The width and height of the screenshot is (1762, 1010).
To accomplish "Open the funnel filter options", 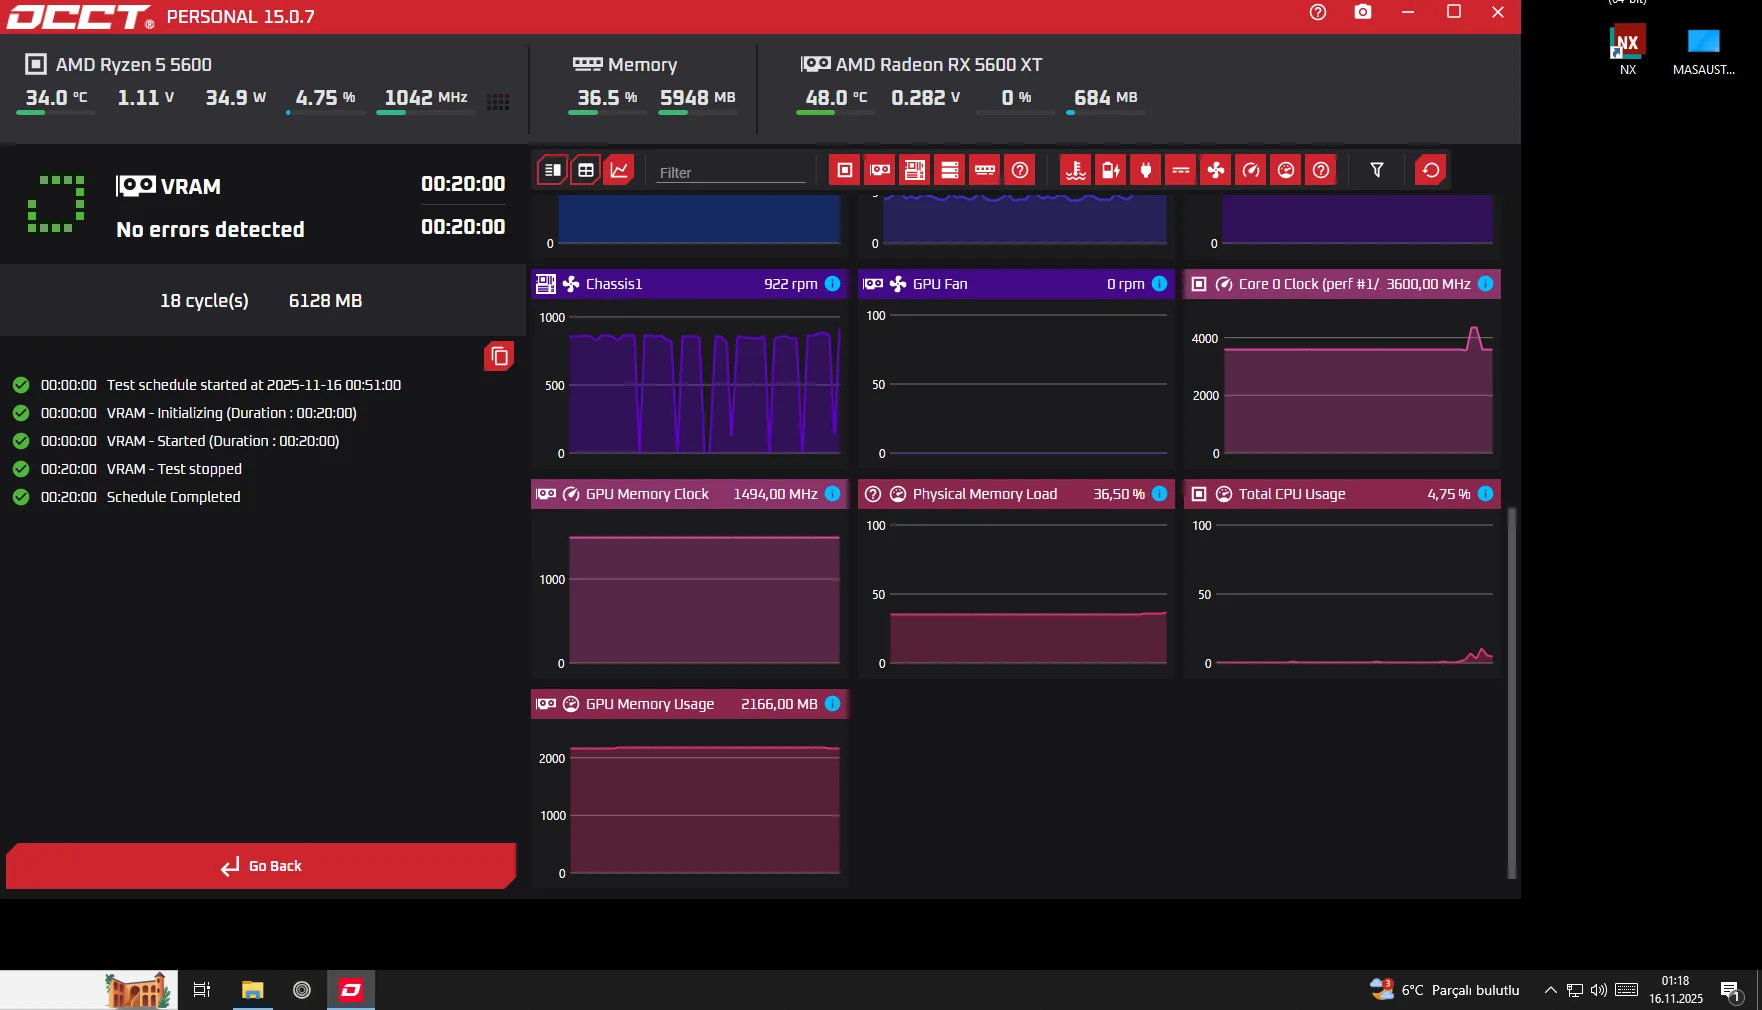I will pyautogui.click(x=1377, y=170).
